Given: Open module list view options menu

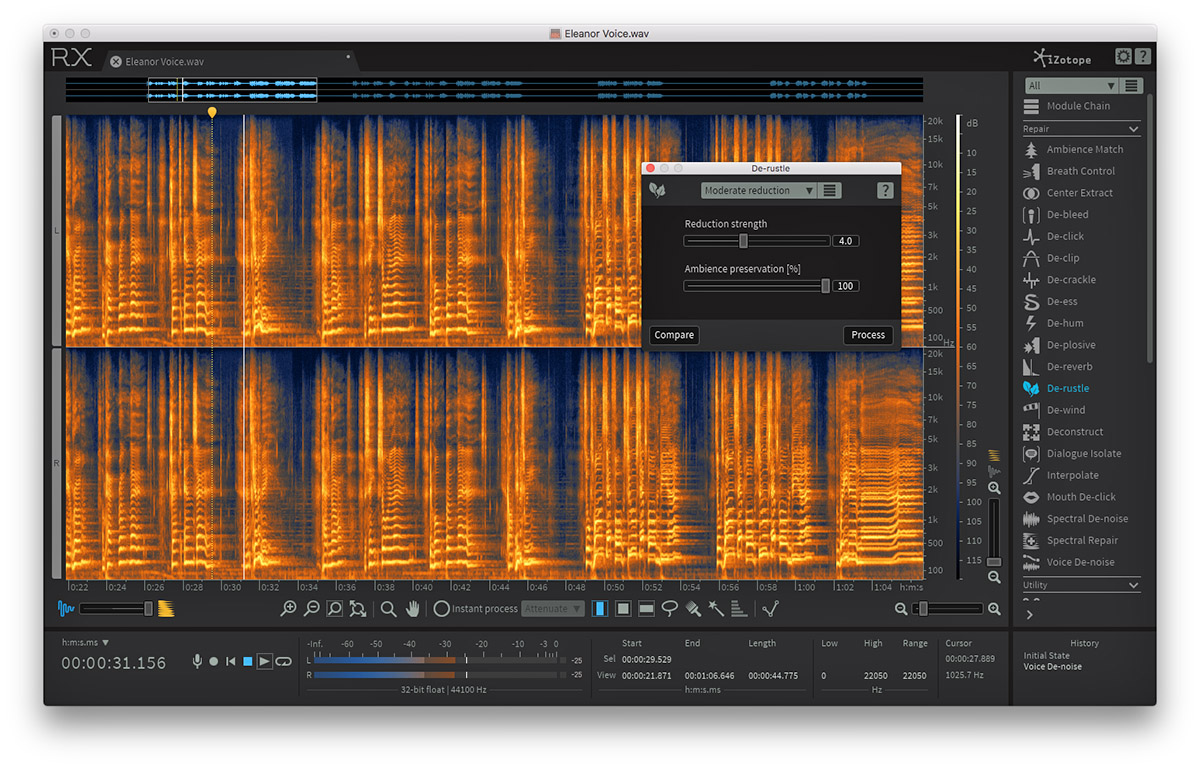Looking at the screenshot, I should 1131,86.
